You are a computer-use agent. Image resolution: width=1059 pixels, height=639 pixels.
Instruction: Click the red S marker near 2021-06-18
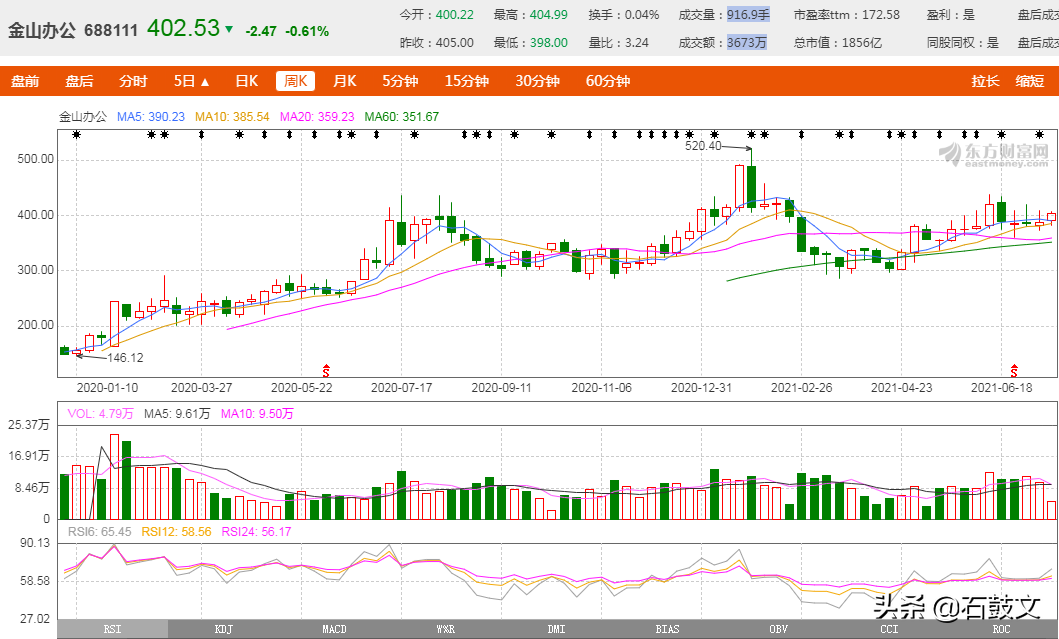pyautogui.click(x=1014, y=371)
